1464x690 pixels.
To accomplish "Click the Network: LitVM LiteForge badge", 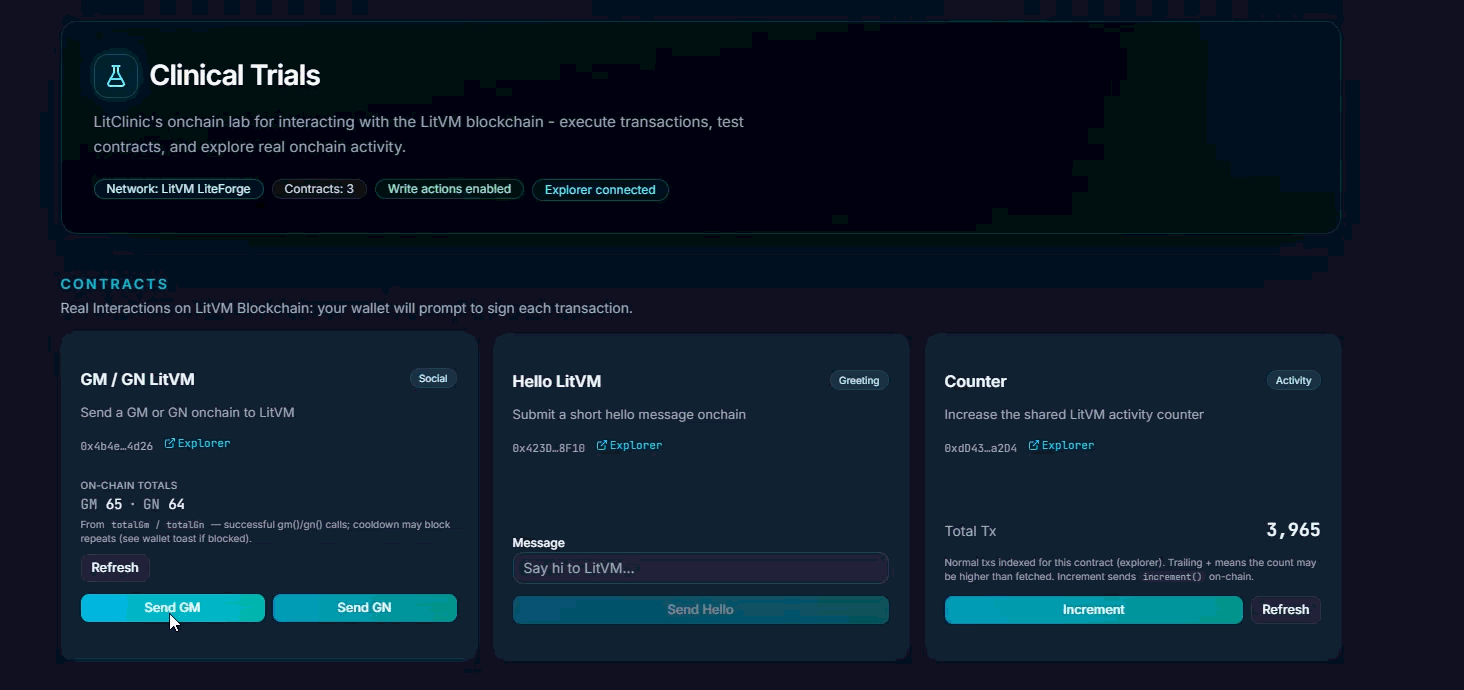I will [178, 189].
